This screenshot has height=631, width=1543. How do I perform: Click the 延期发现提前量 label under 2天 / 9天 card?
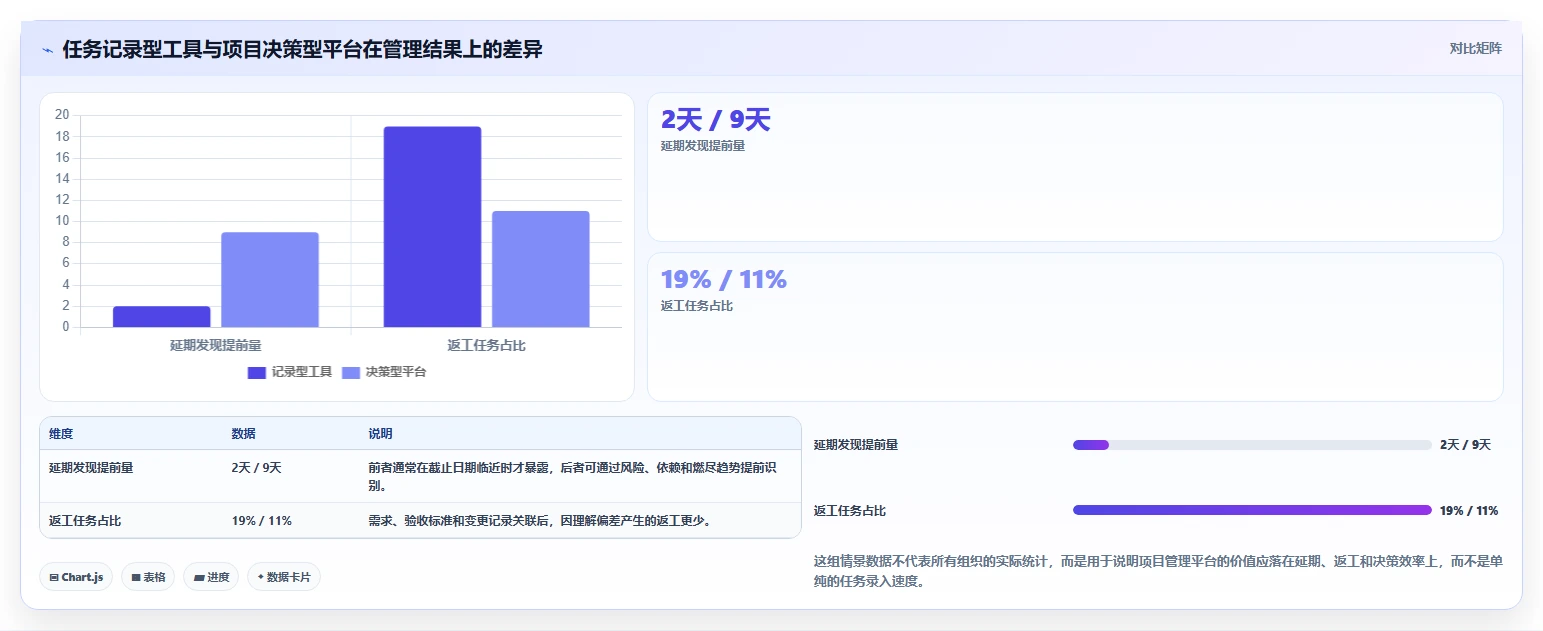(703, 146)
